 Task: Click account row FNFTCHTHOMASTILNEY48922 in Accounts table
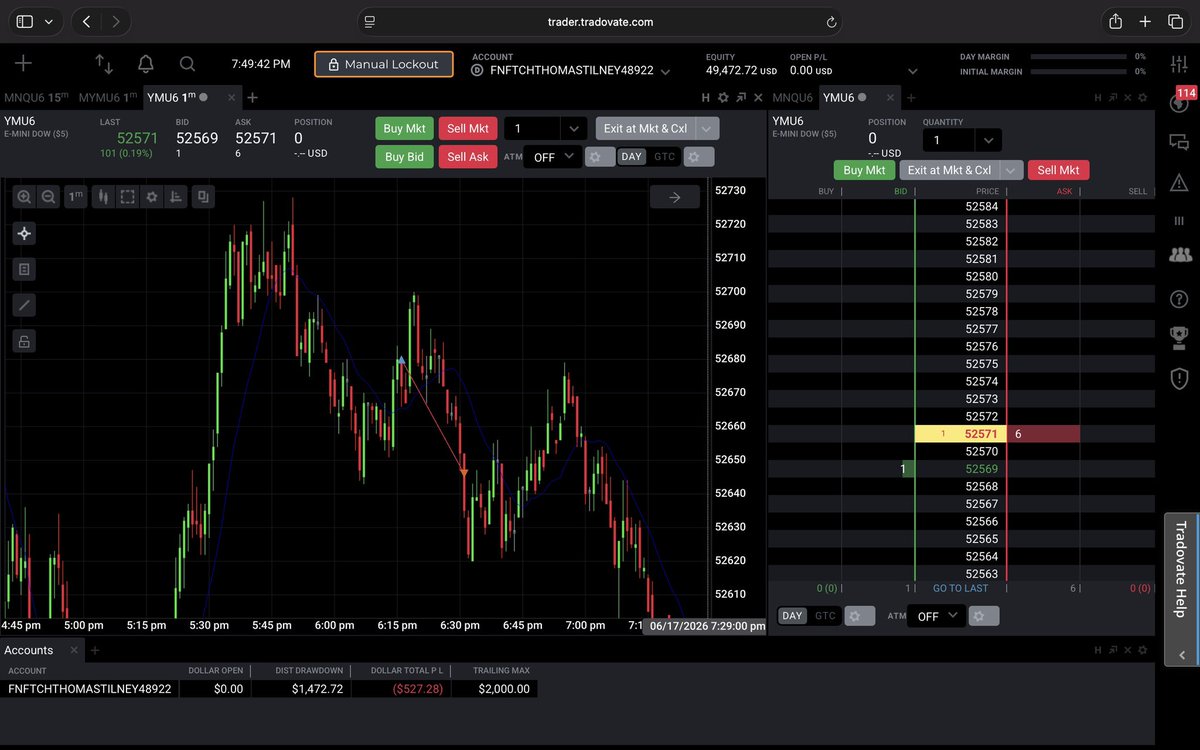coord(269,689)
